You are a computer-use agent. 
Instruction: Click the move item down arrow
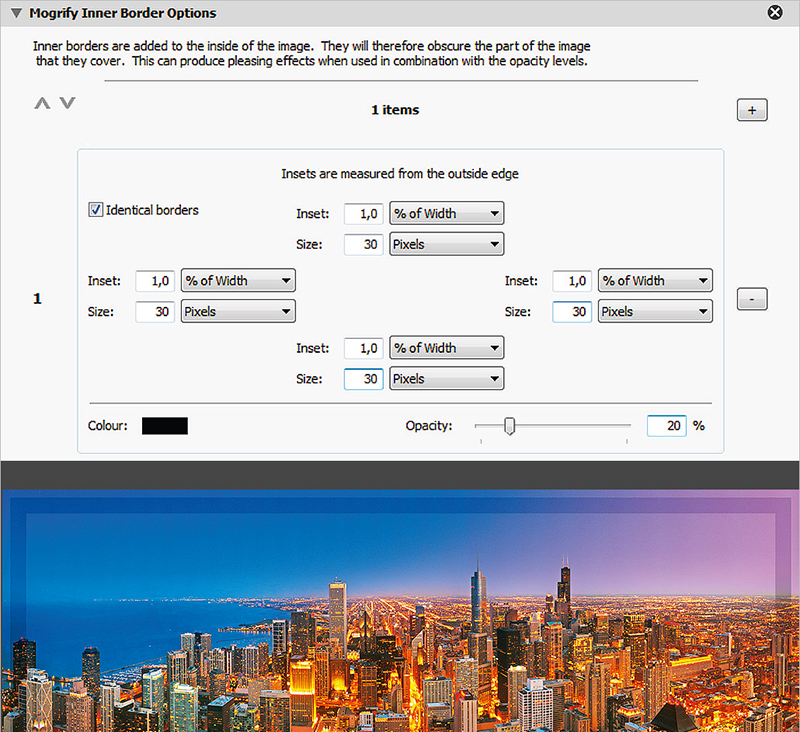point(67,103)
